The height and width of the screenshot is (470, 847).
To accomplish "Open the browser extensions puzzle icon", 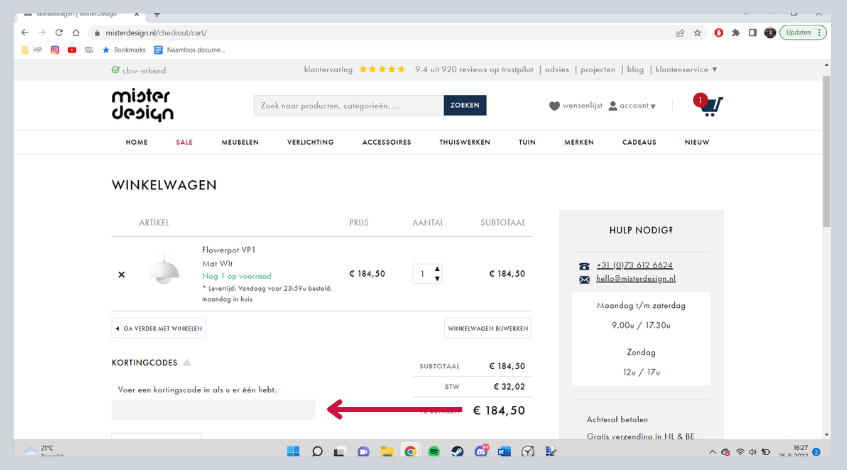I will click(736, 32).
